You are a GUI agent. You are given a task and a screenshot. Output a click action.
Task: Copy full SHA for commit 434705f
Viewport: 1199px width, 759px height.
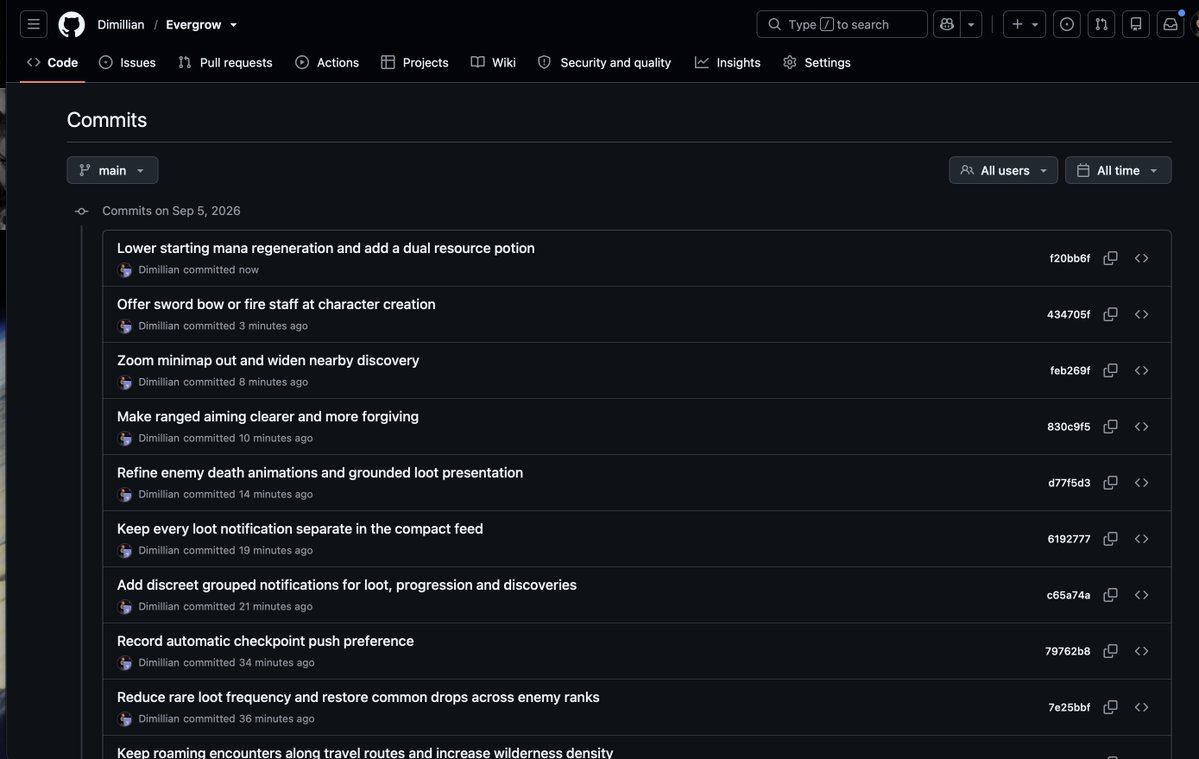1110,314
